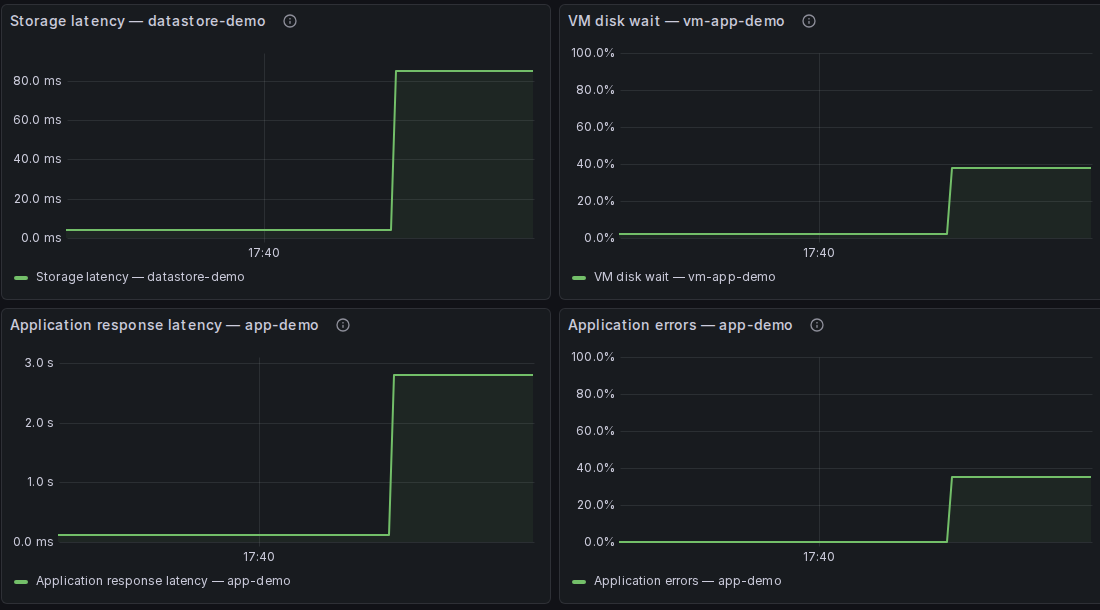Pick the green legend color swatch for Storage latency
This screenshot has width=1100, height=610.
click(21, 278)
